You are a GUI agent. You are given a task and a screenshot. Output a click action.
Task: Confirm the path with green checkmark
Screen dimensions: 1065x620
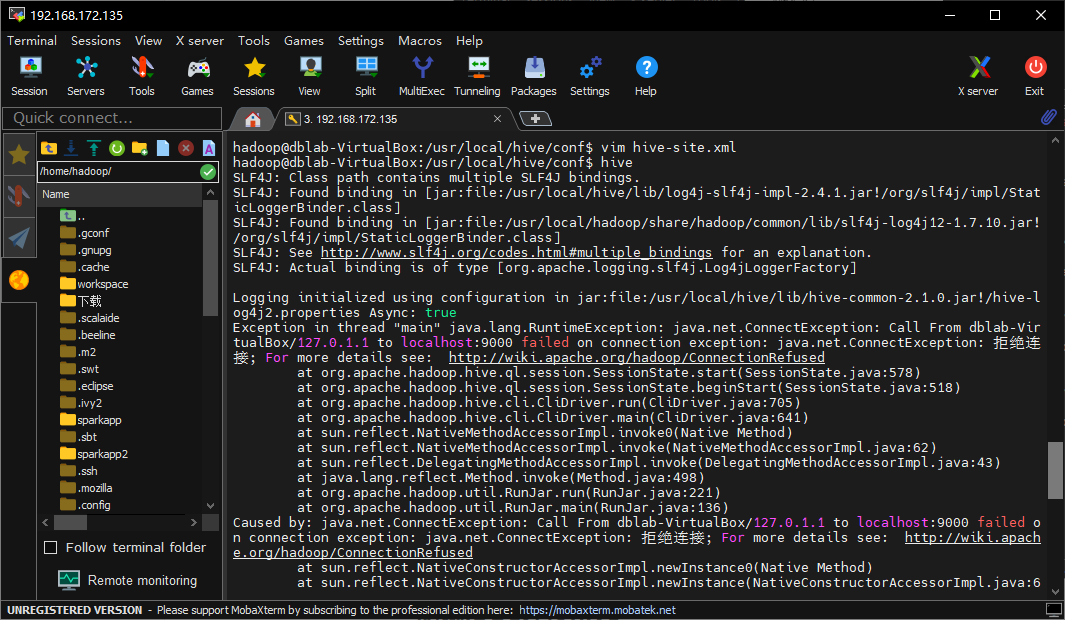[208, 172]
